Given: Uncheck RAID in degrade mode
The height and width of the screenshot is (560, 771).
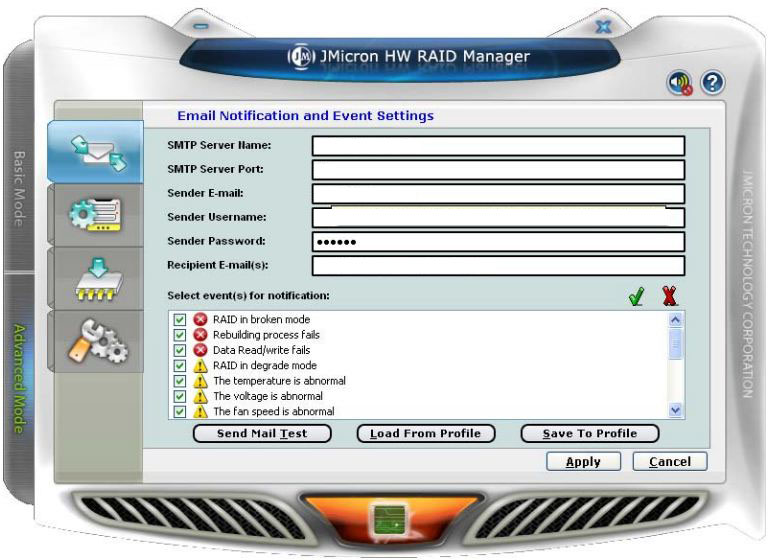Looking at the screenshot, I should (180, 365).
